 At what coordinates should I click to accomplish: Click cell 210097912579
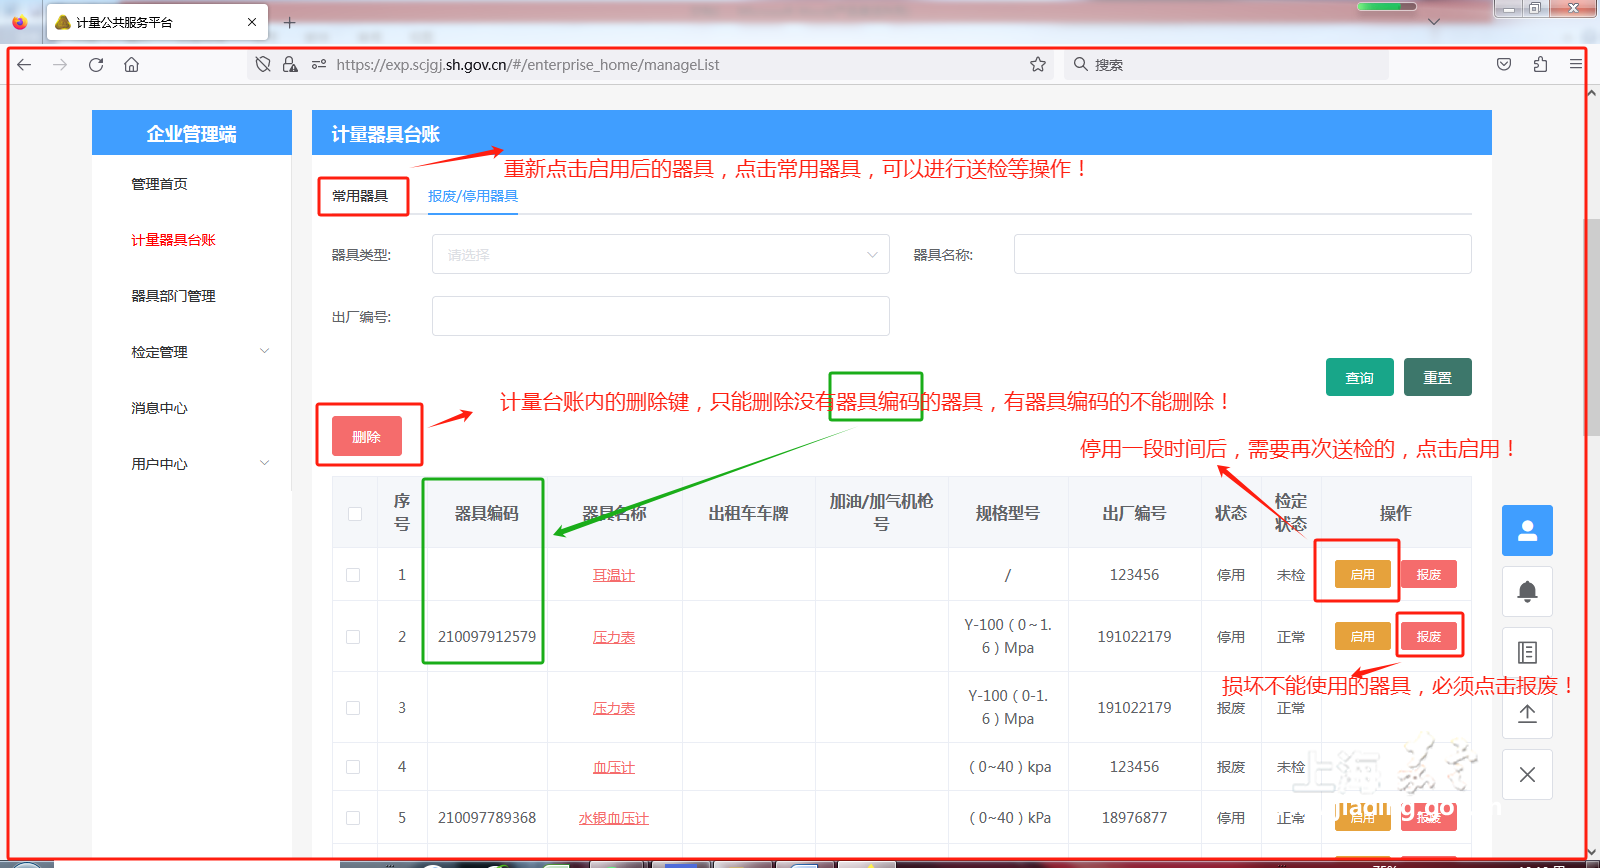pos(487,637)
